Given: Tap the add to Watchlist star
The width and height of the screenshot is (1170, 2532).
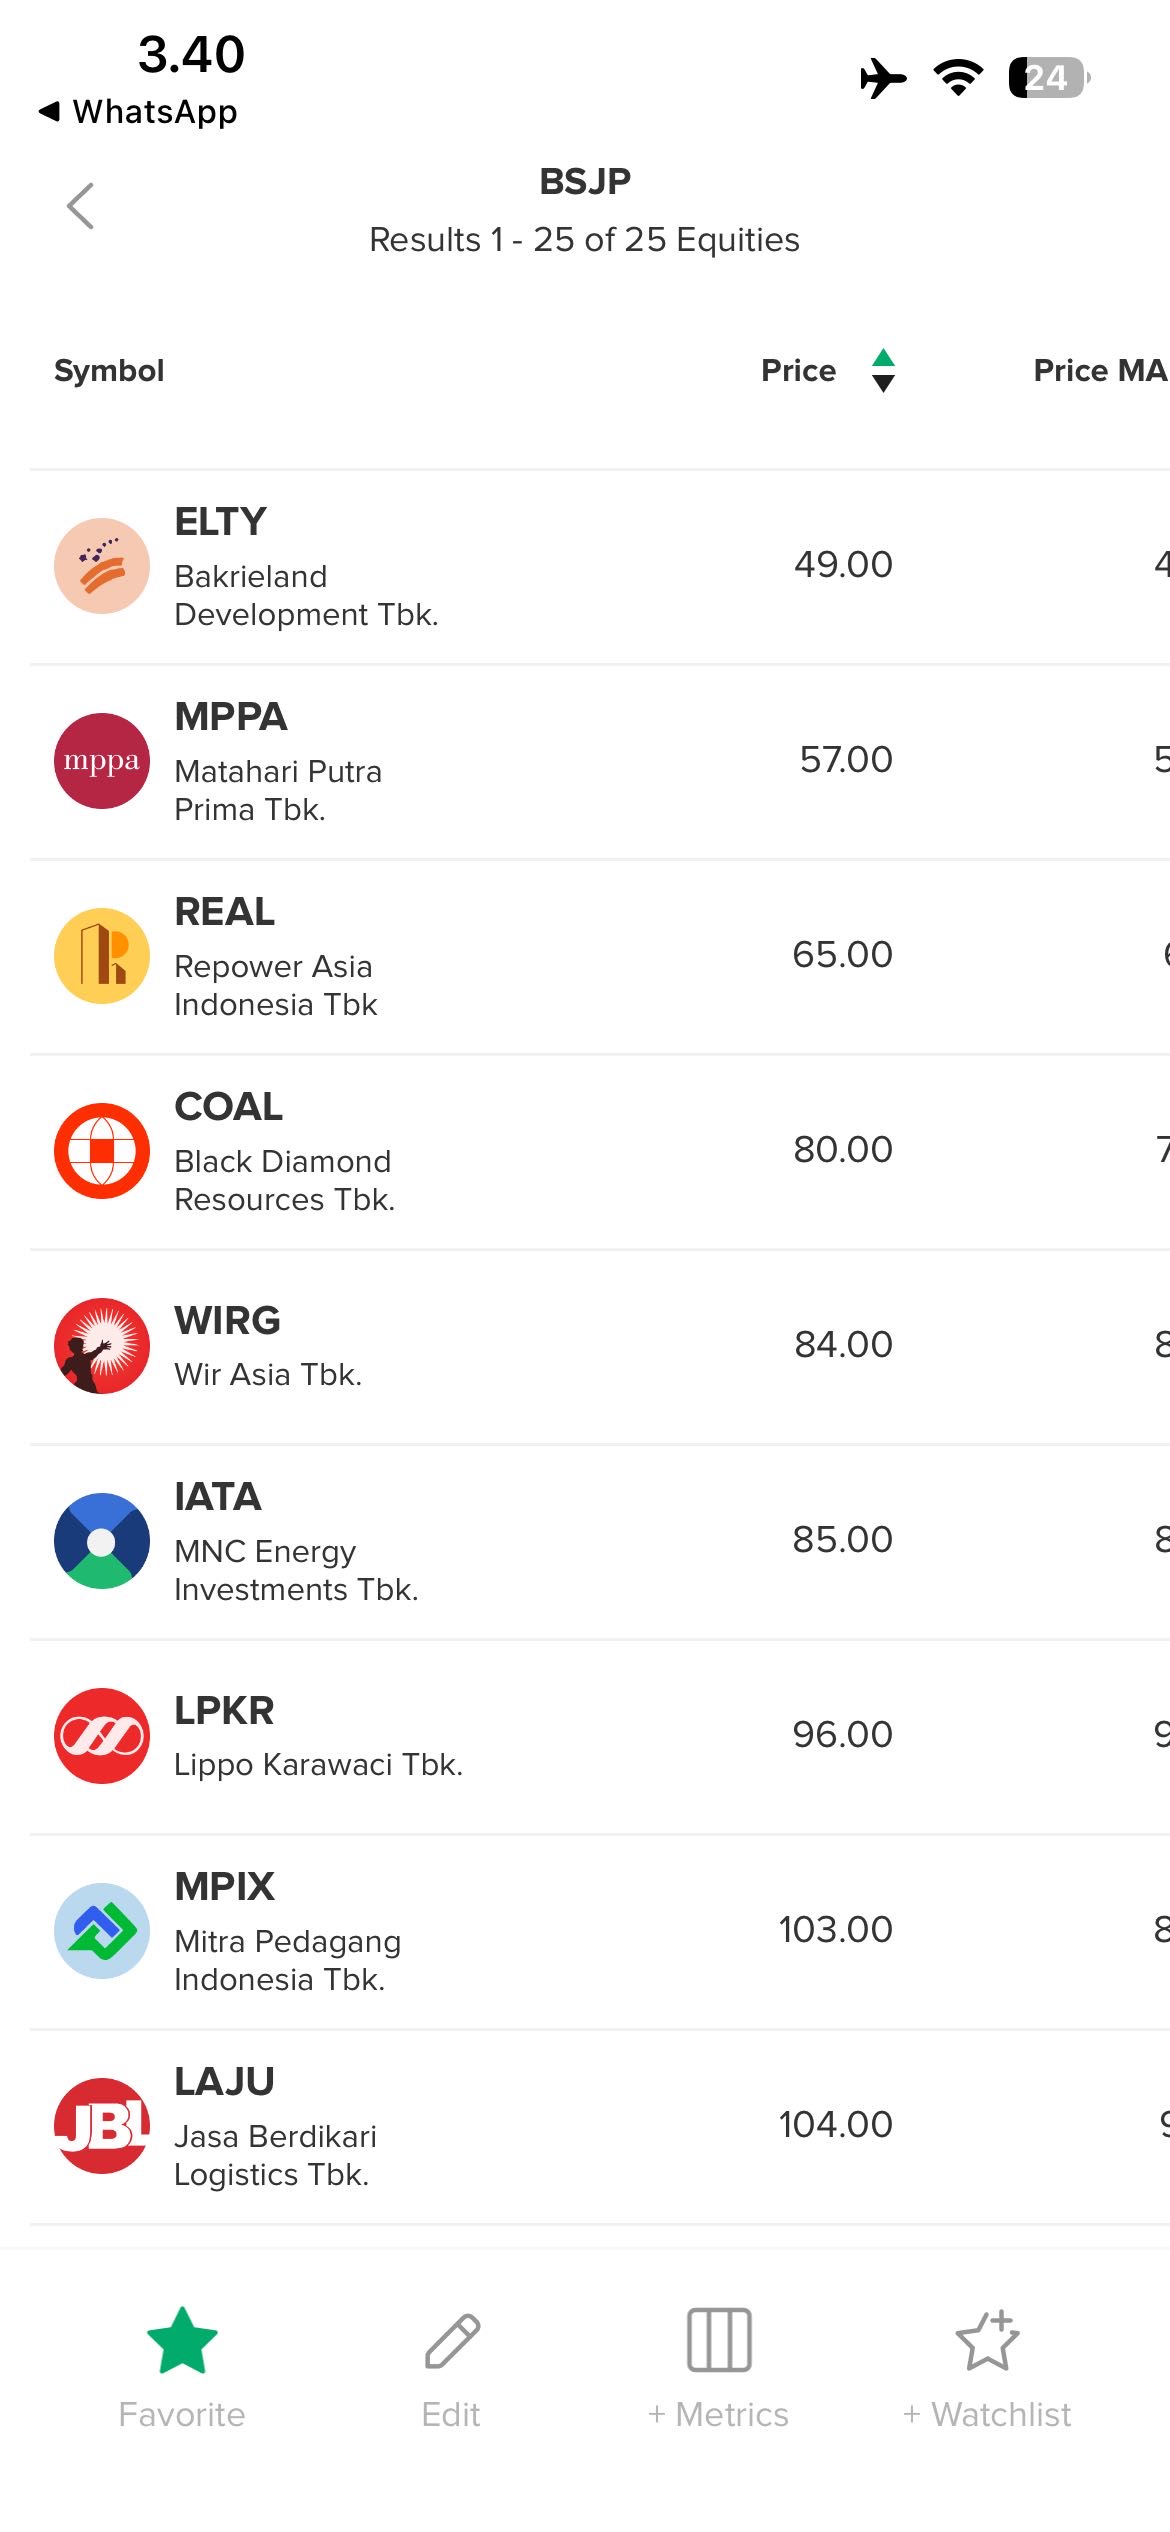Looking at the screenshot, I should (x=987, y=2340).
